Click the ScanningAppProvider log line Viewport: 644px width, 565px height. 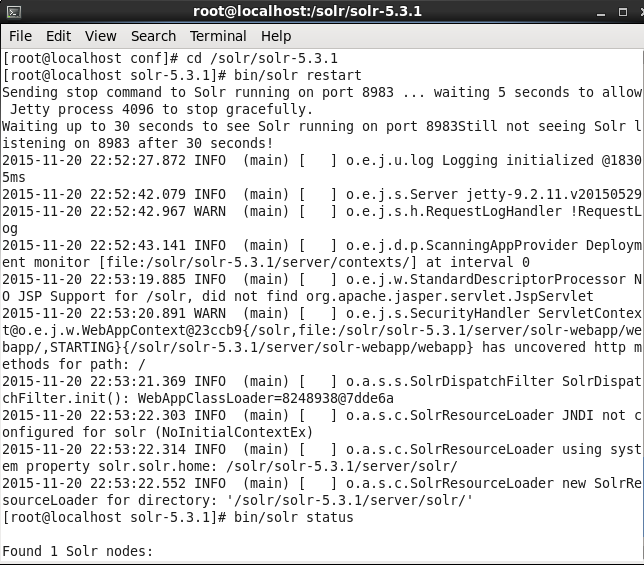pyautogui.click(x=322, y=246)
